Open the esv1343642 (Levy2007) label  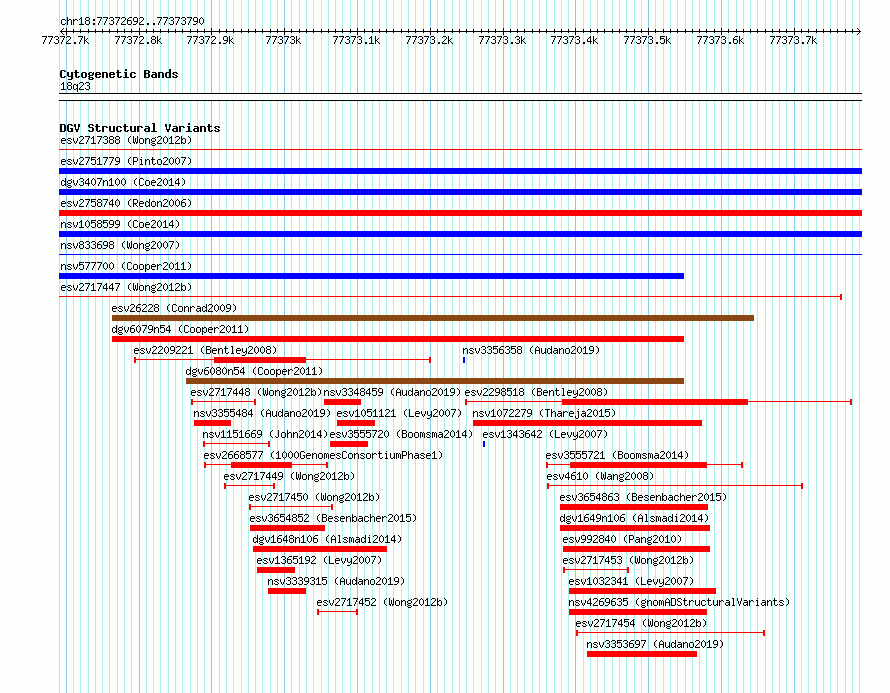[x=545, y=434]
